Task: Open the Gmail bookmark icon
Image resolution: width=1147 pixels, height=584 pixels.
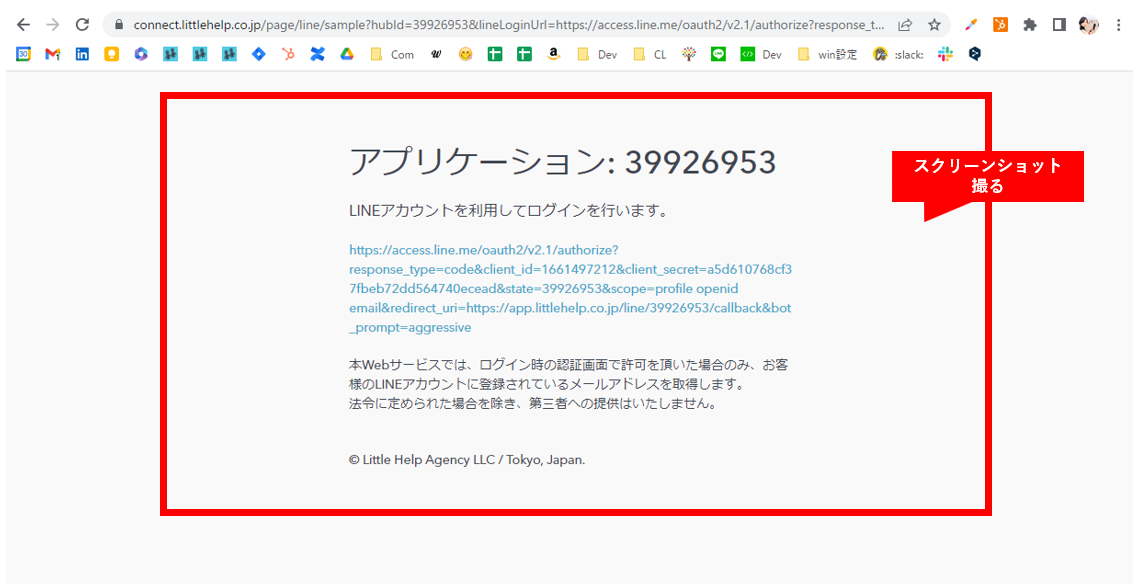Action: tap(53, 55)
